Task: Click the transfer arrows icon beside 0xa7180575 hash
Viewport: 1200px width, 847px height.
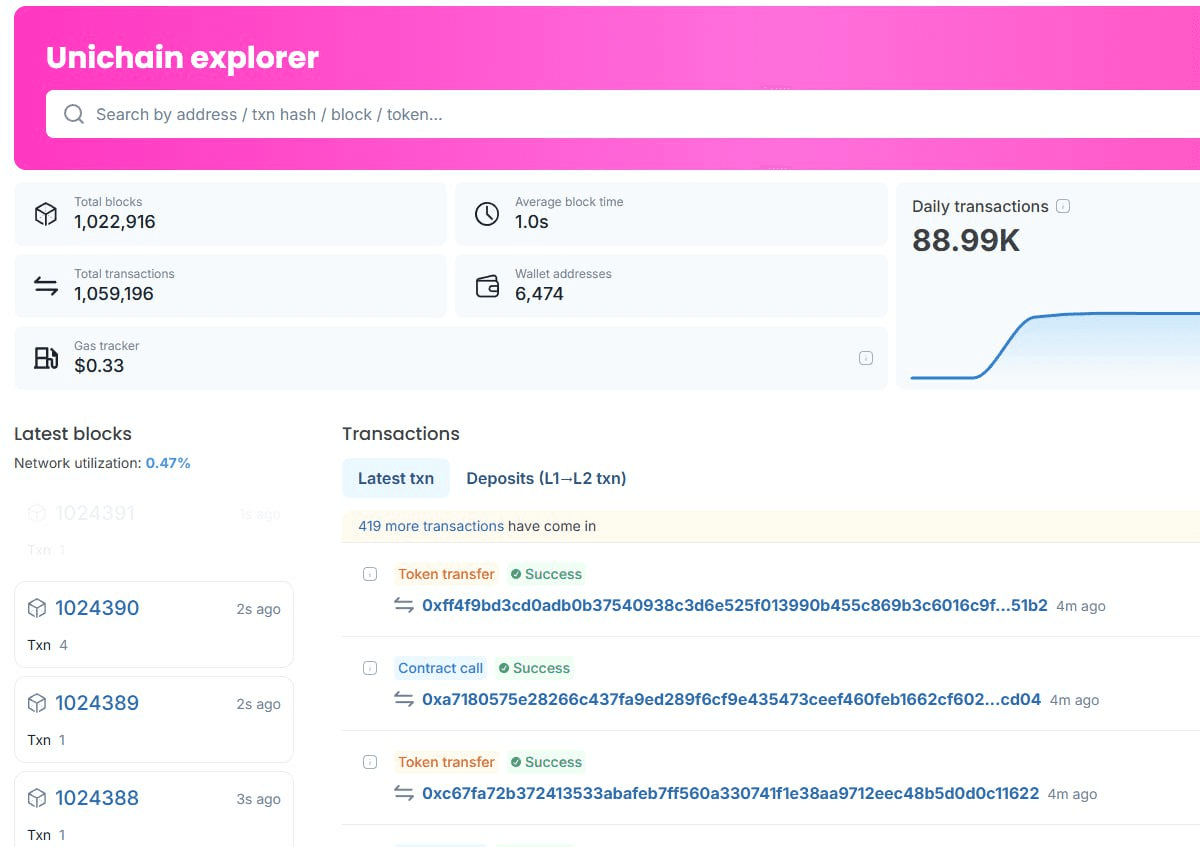Action: point(404,700)
